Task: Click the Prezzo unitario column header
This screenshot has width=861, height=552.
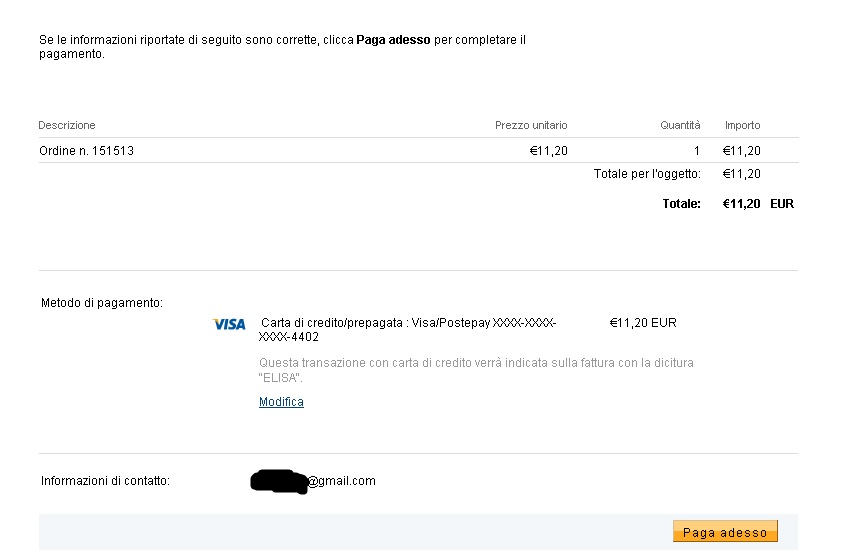Action: pos(531,125)
